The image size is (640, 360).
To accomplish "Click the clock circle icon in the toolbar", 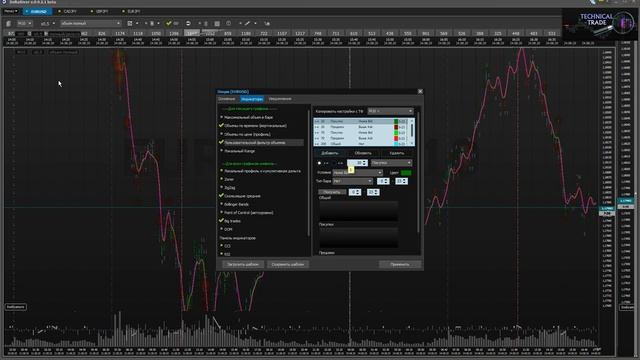I will pyautogui.click(x=229, y=24).
